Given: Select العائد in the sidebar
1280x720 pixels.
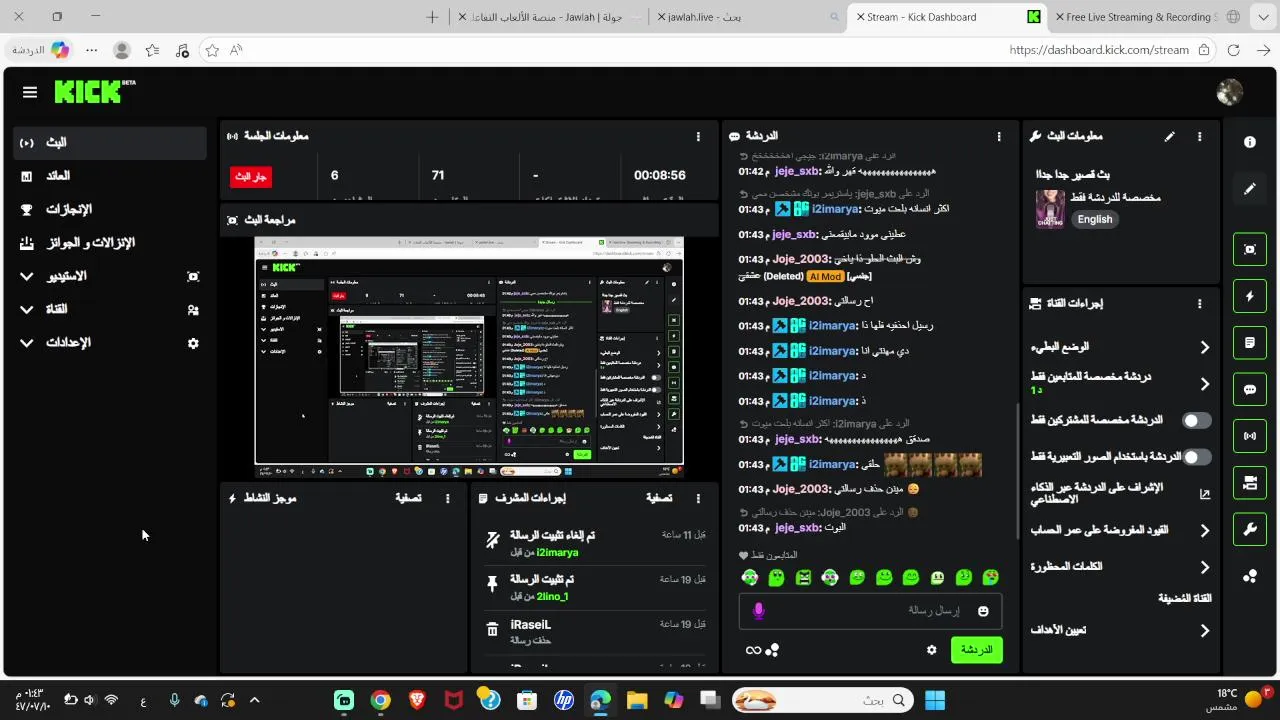Looking at the screenshot, I should click(110, 176).
